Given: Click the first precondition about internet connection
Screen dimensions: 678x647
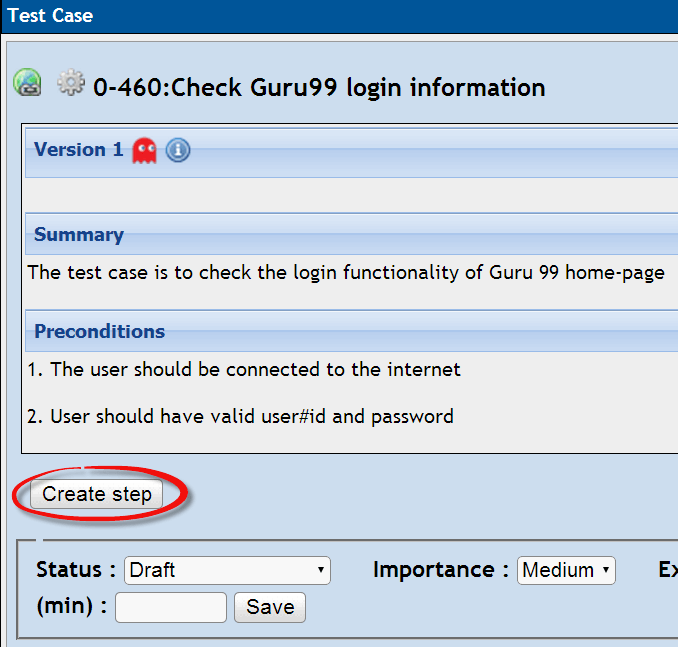Looking at the screenshot, I should click(244, 370).
